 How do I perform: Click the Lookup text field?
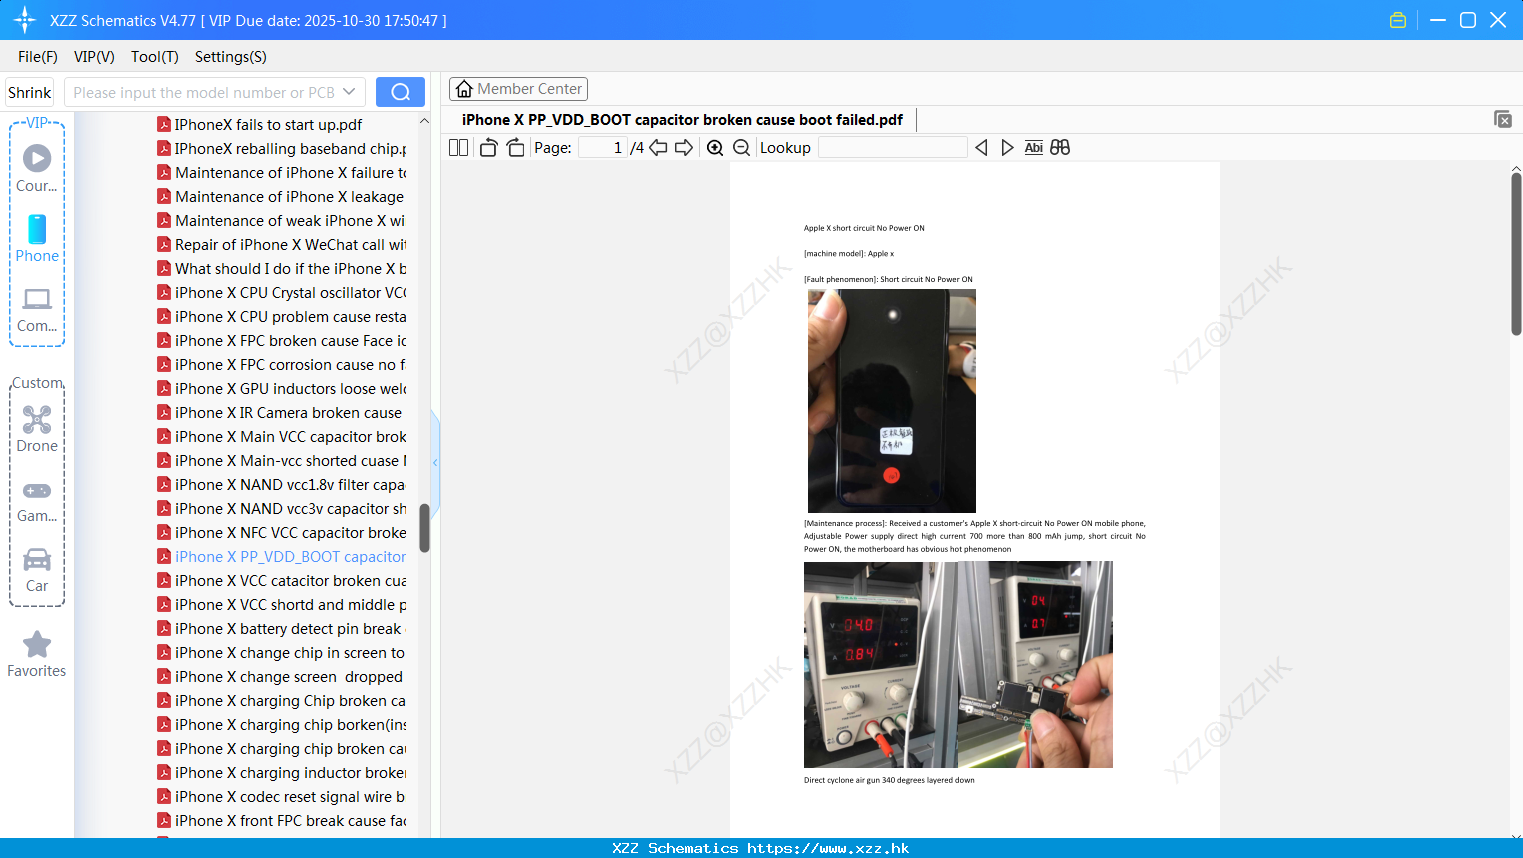[x=892, y=148]
